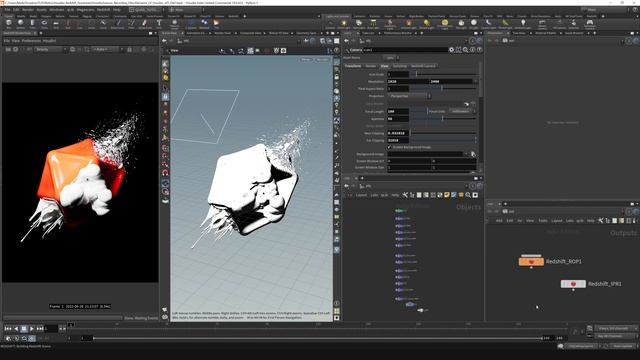Viewport: 640px width, 360px height.
Task: Add a Point Light from the shelf
Action: 344,24
